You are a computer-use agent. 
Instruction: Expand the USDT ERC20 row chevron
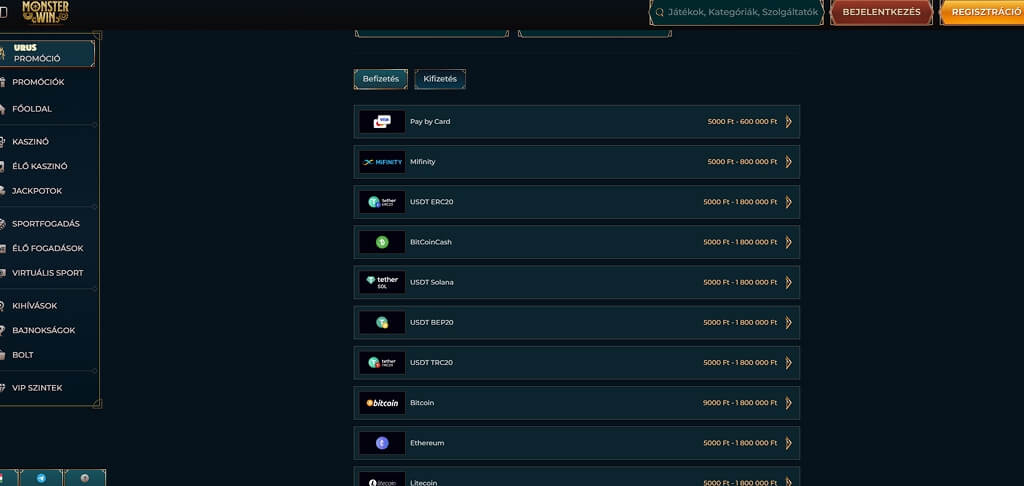point(788,202)
